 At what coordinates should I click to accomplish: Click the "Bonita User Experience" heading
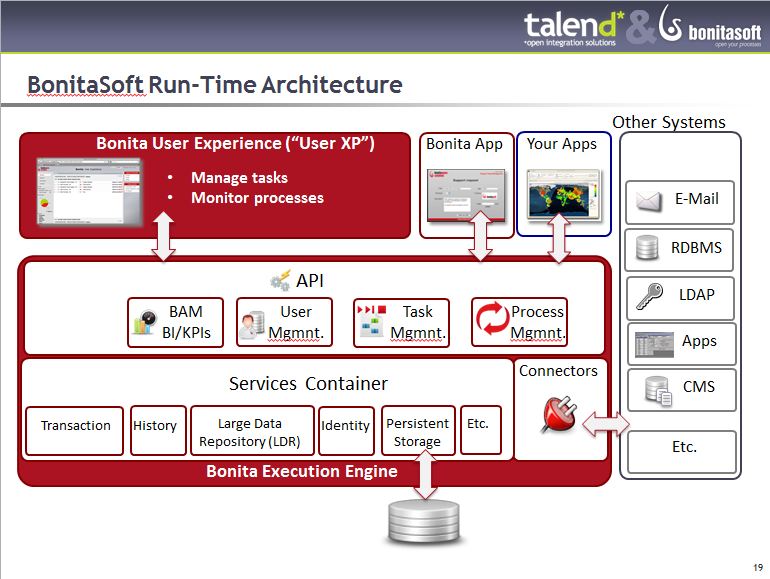click(x=235, y=143)
